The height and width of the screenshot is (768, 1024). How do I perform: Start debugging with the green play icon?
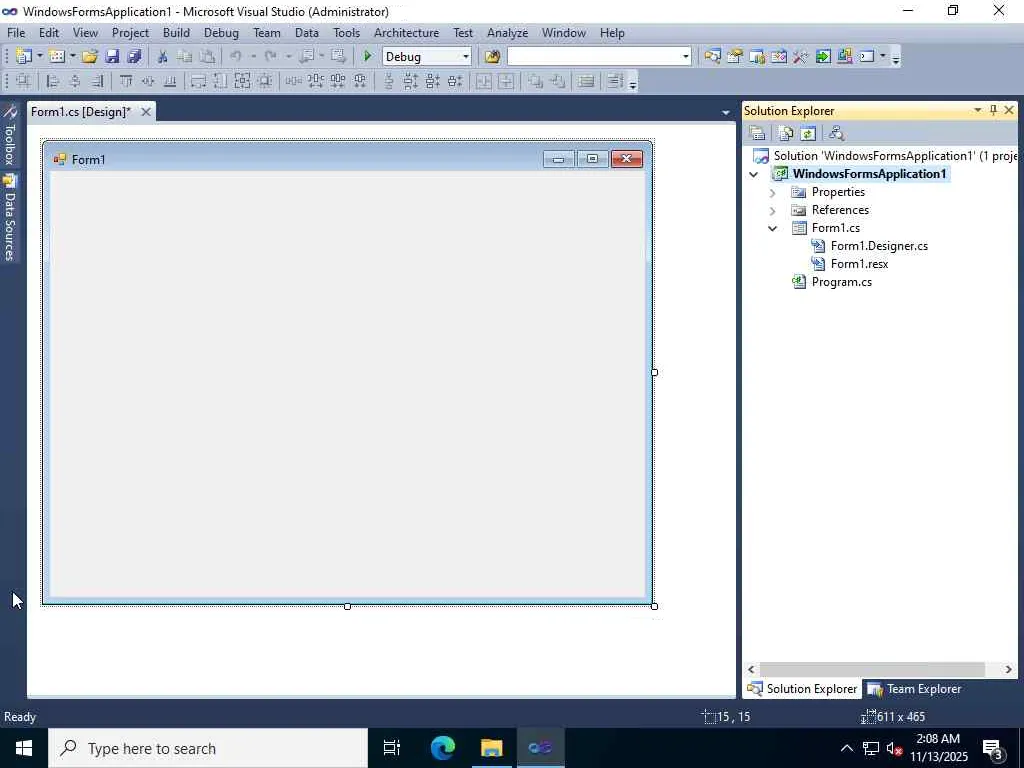pos(368,56)
